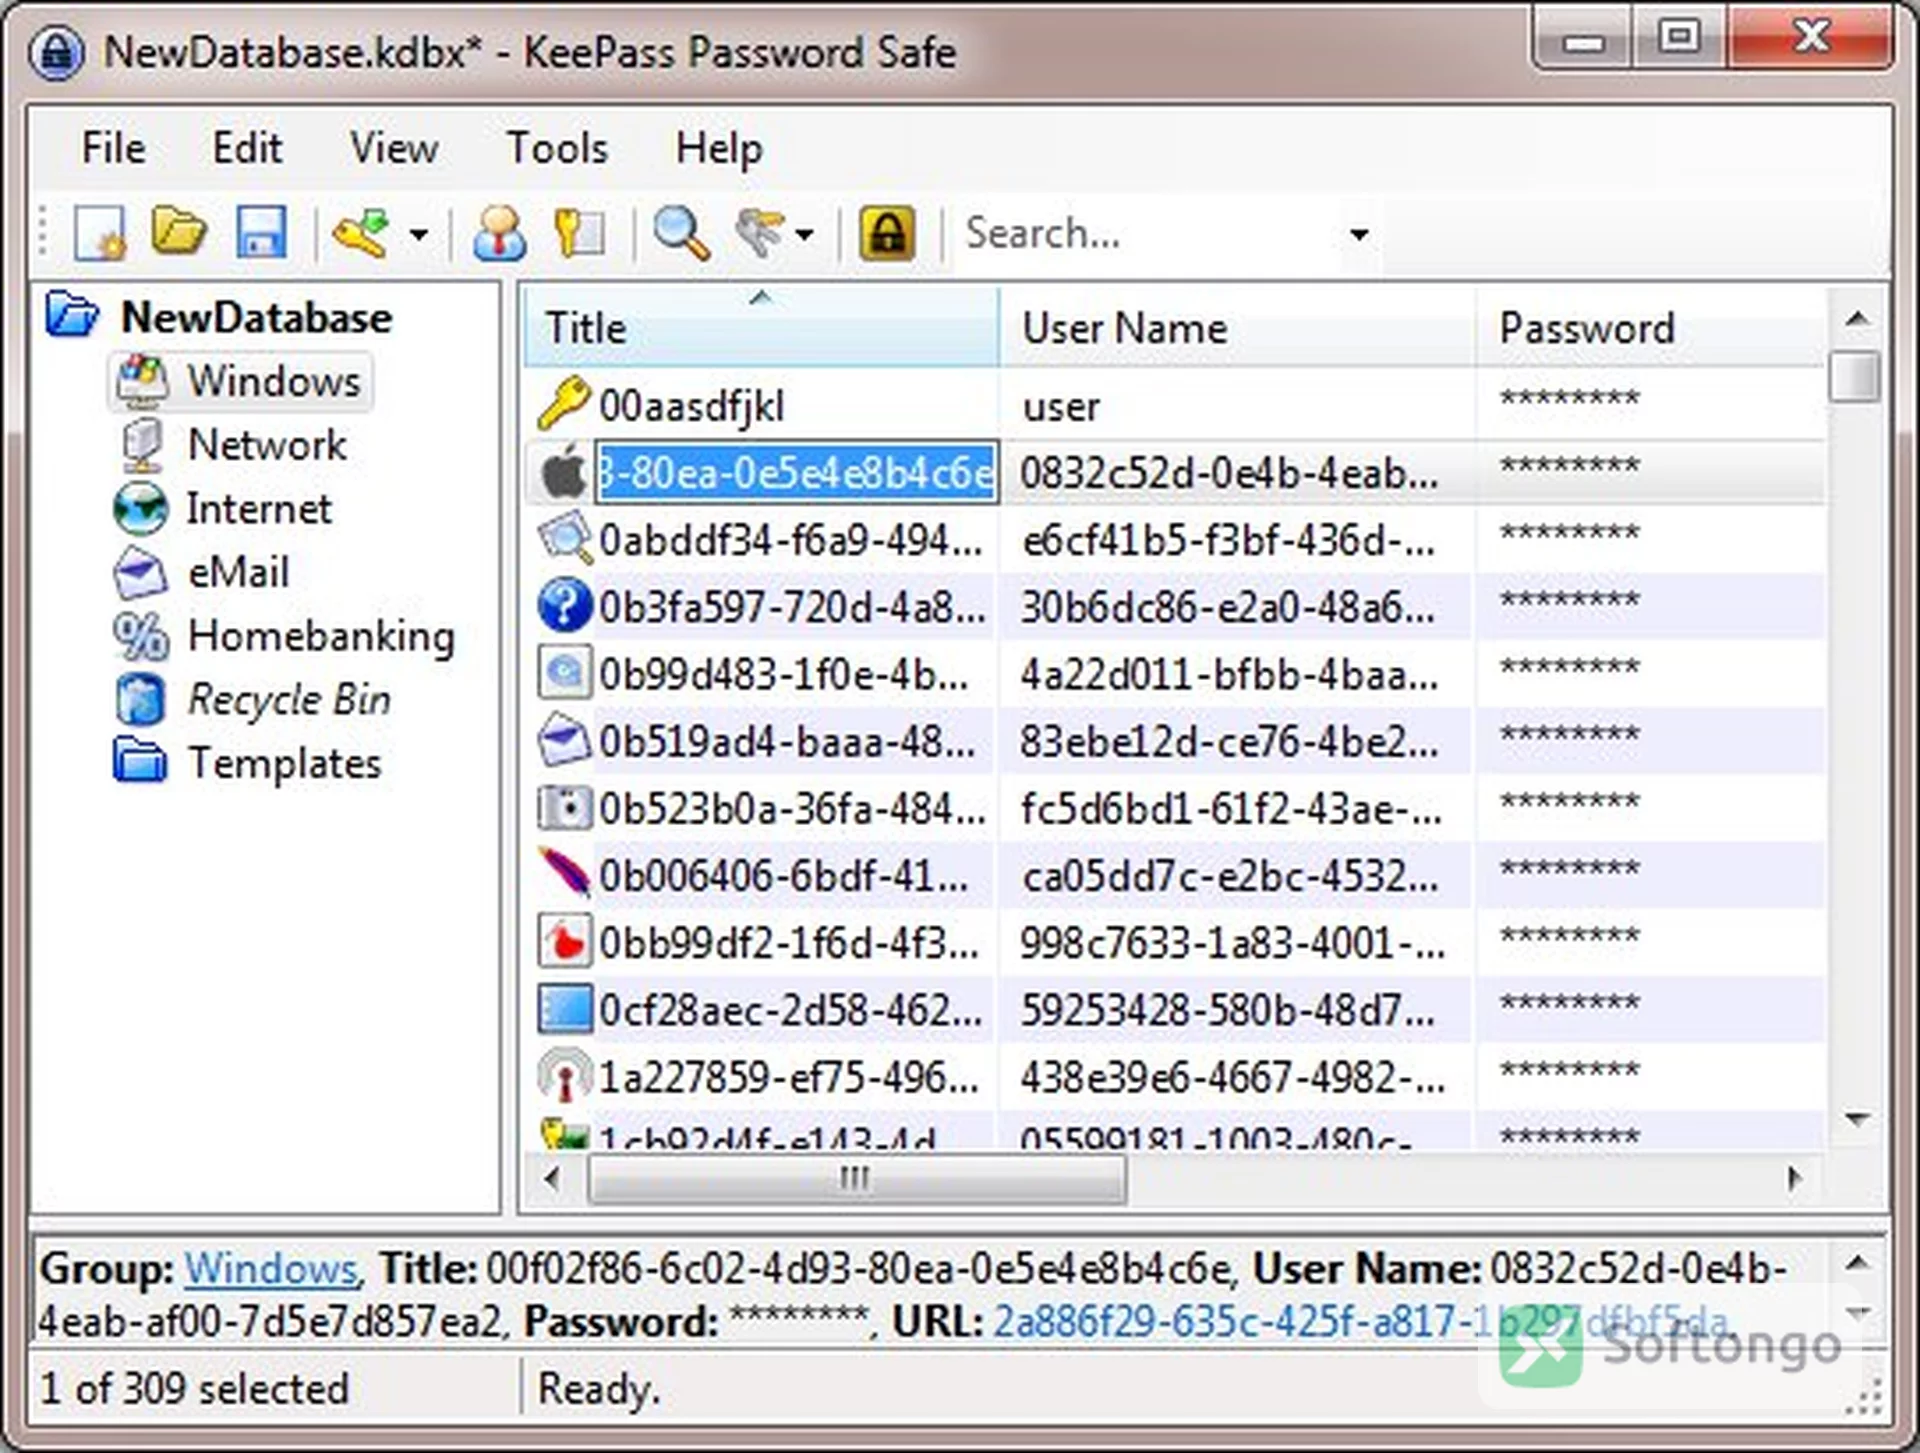The image size is (1920, 1453).
Task: Lock the workspace with the padlock icon
Action: [x=887, y=233]
